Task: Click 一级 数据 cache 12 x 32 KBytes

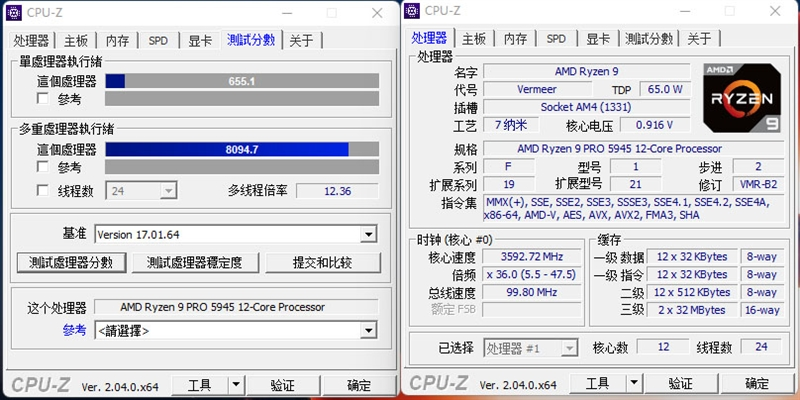Action: pyautogui.click(x=692, y=257)
